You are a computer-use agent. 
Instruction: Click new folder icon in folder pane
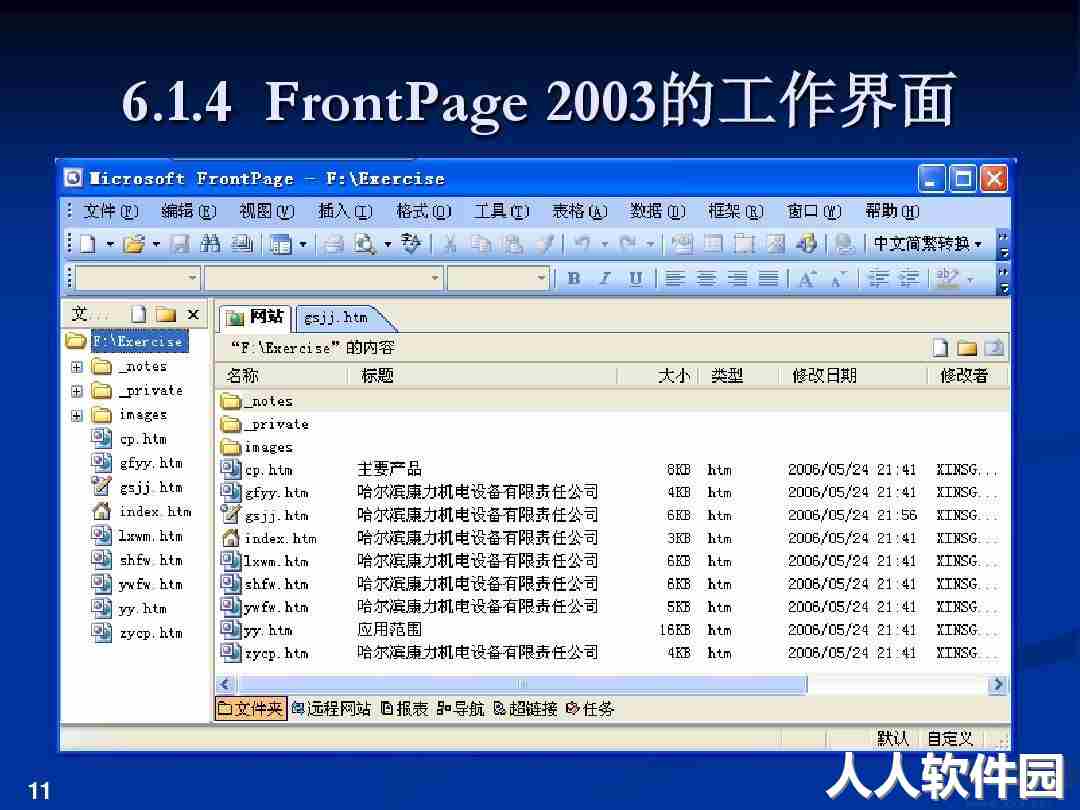165,315
